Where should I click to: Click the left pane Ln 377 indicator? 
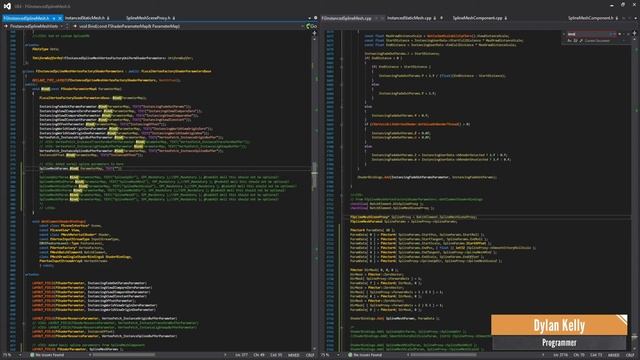241,355
